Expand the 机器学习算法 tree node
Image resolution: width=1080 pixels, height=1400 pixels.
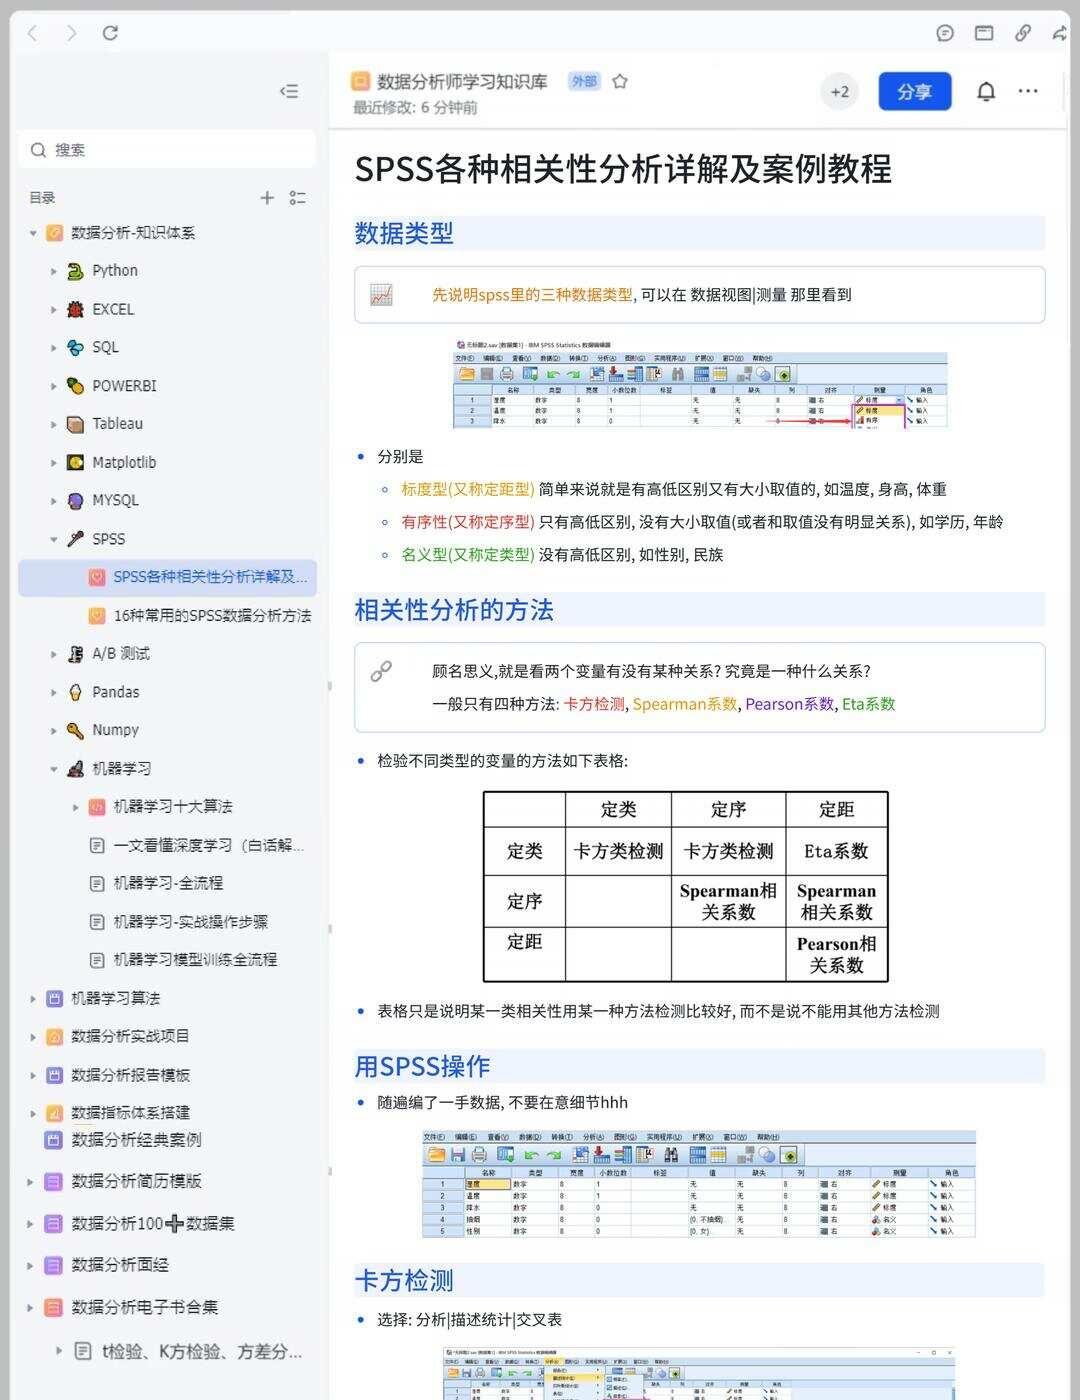[33, 998]
